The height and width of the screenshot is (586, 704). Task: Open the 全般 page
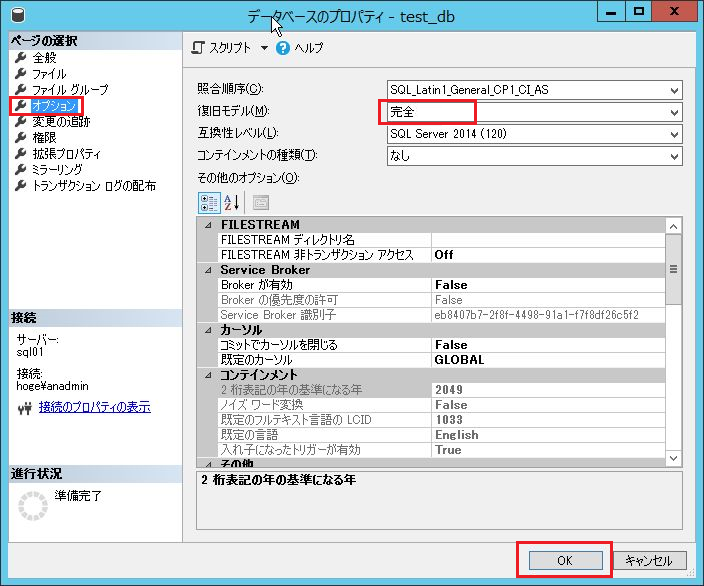[44, 58]
